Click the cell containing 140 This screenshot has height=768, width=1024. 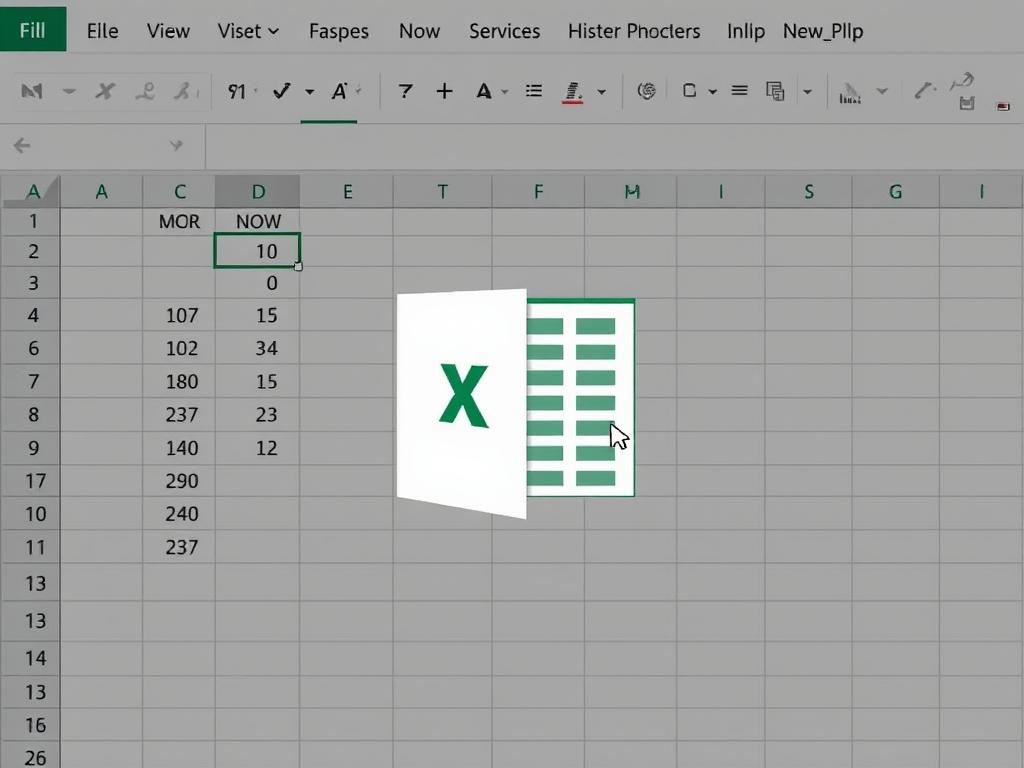[x=179, y=448]
